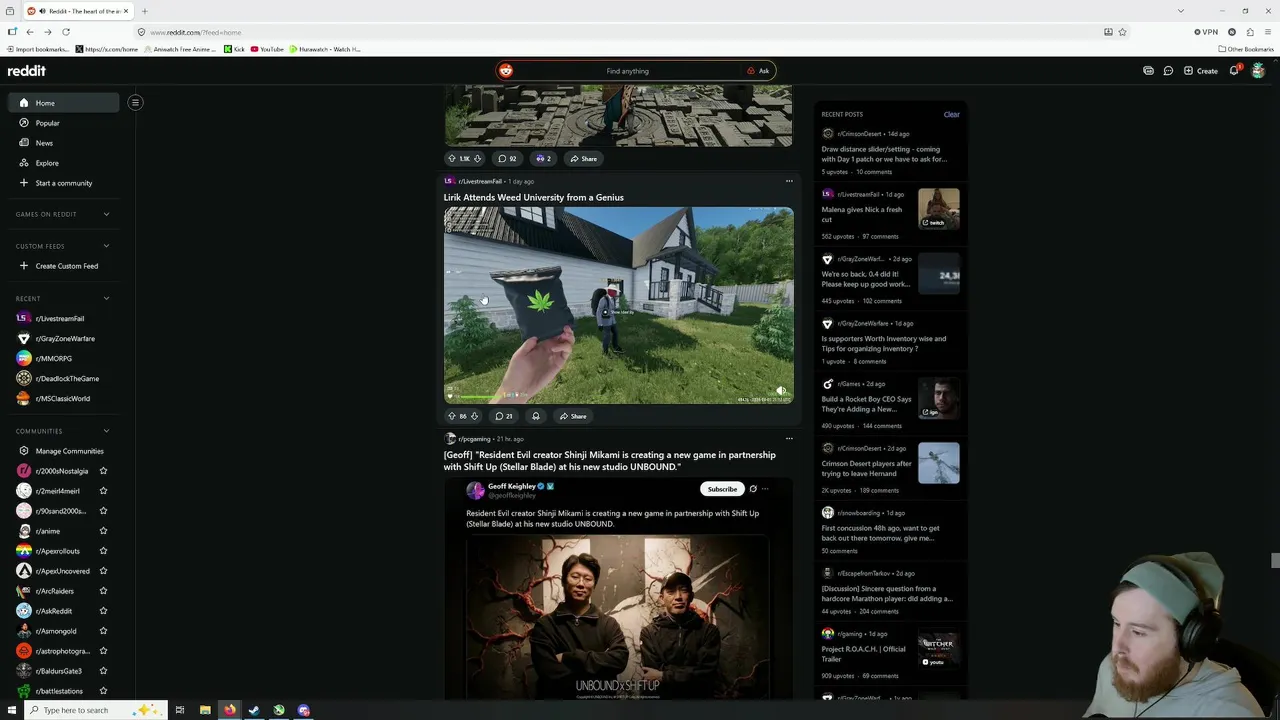Open the browser VPN button
The width and height of the screenshot is (1280, 720).
(1206, 32)
